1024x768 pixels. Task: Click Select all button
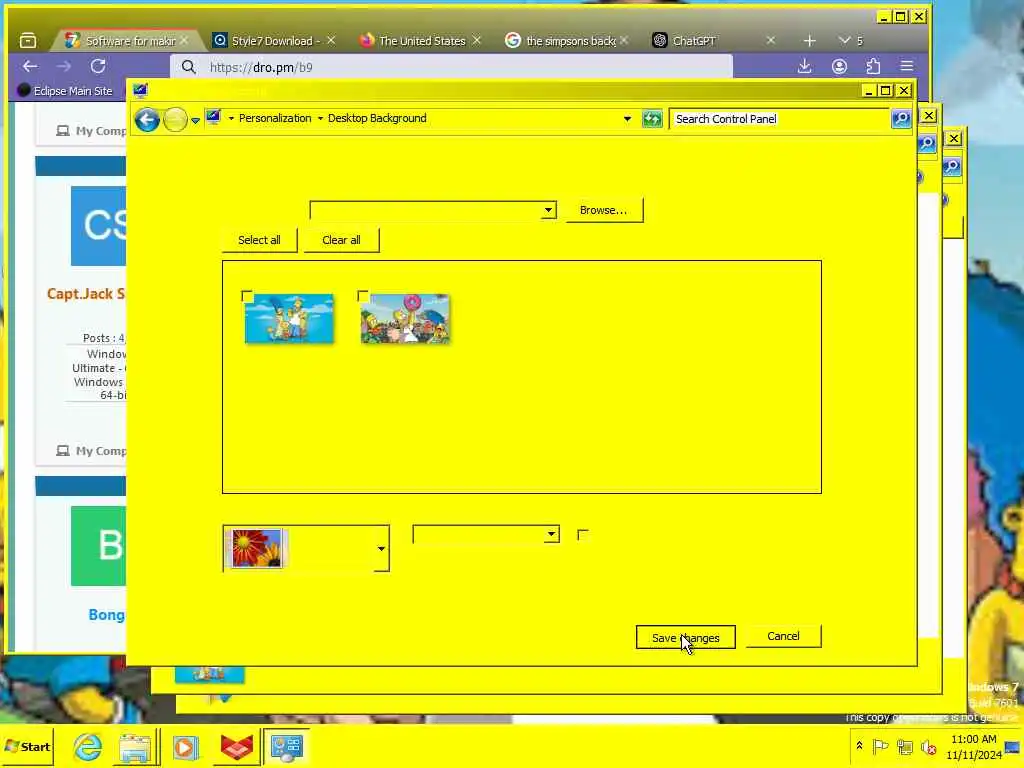pyautogui.click(x=259, y=240)
